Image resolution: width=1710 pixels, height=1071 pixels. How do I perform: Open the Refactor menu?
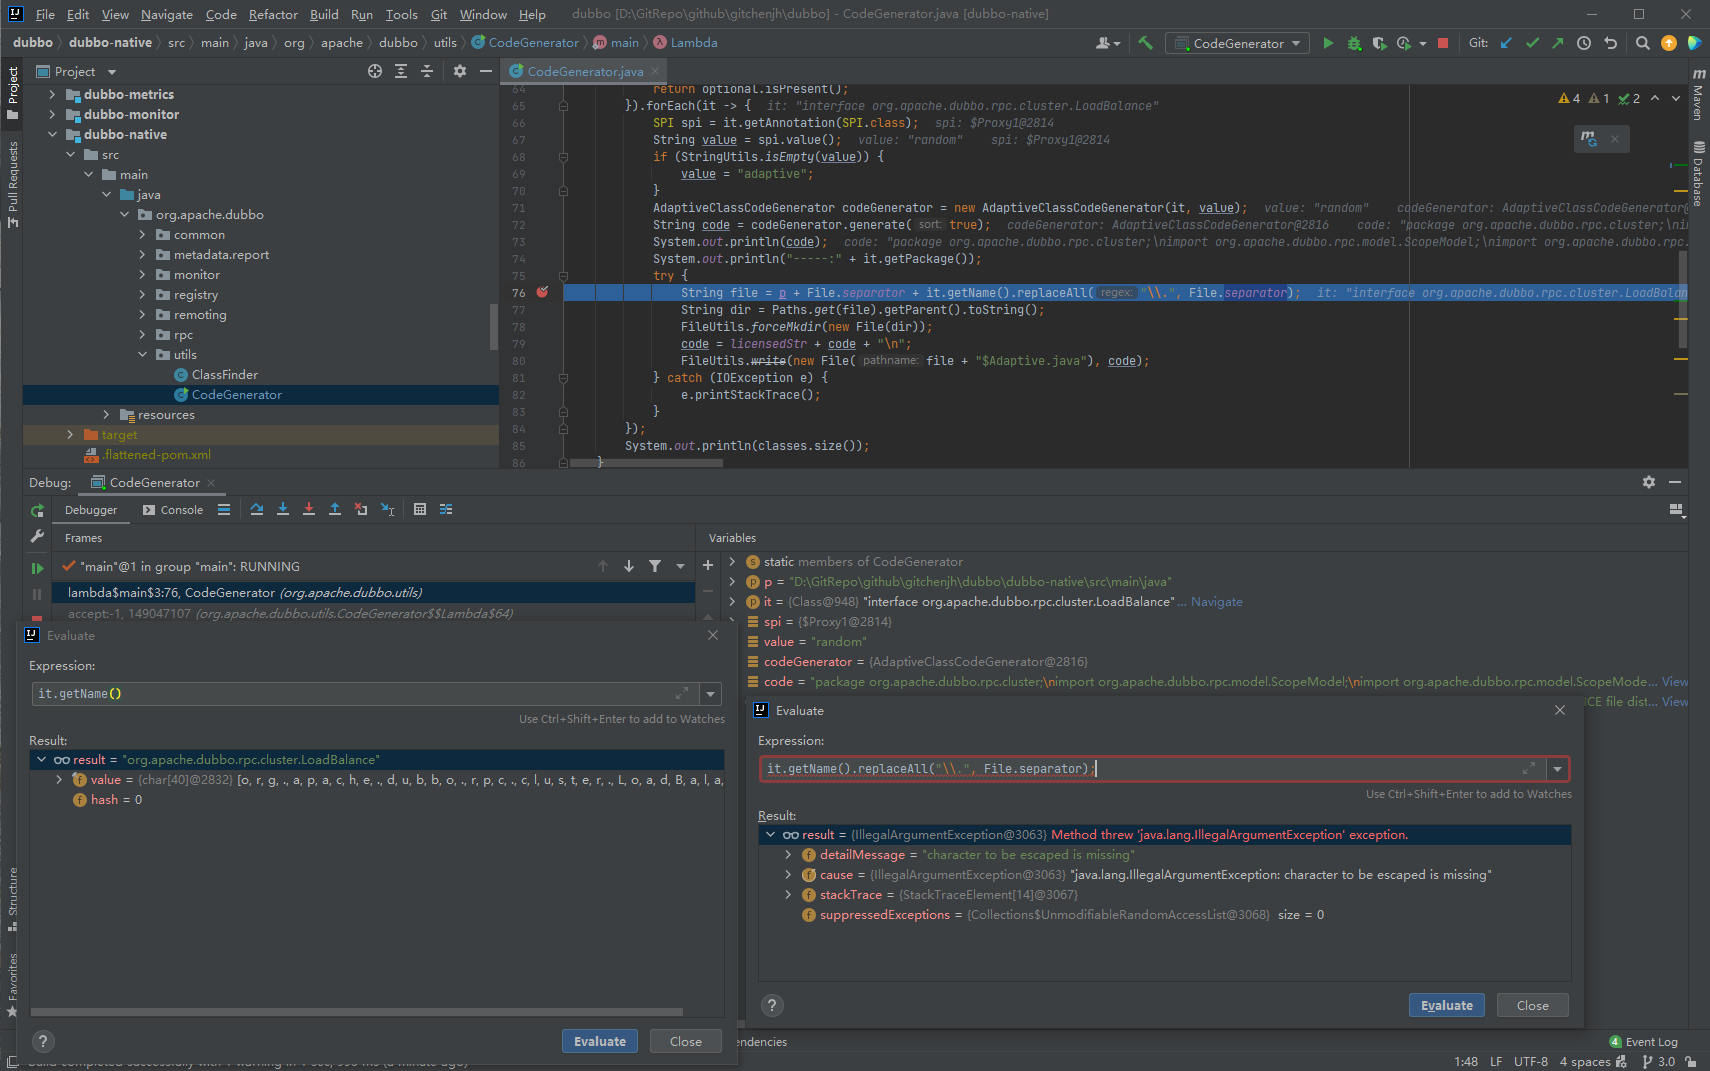coord(273,14)
